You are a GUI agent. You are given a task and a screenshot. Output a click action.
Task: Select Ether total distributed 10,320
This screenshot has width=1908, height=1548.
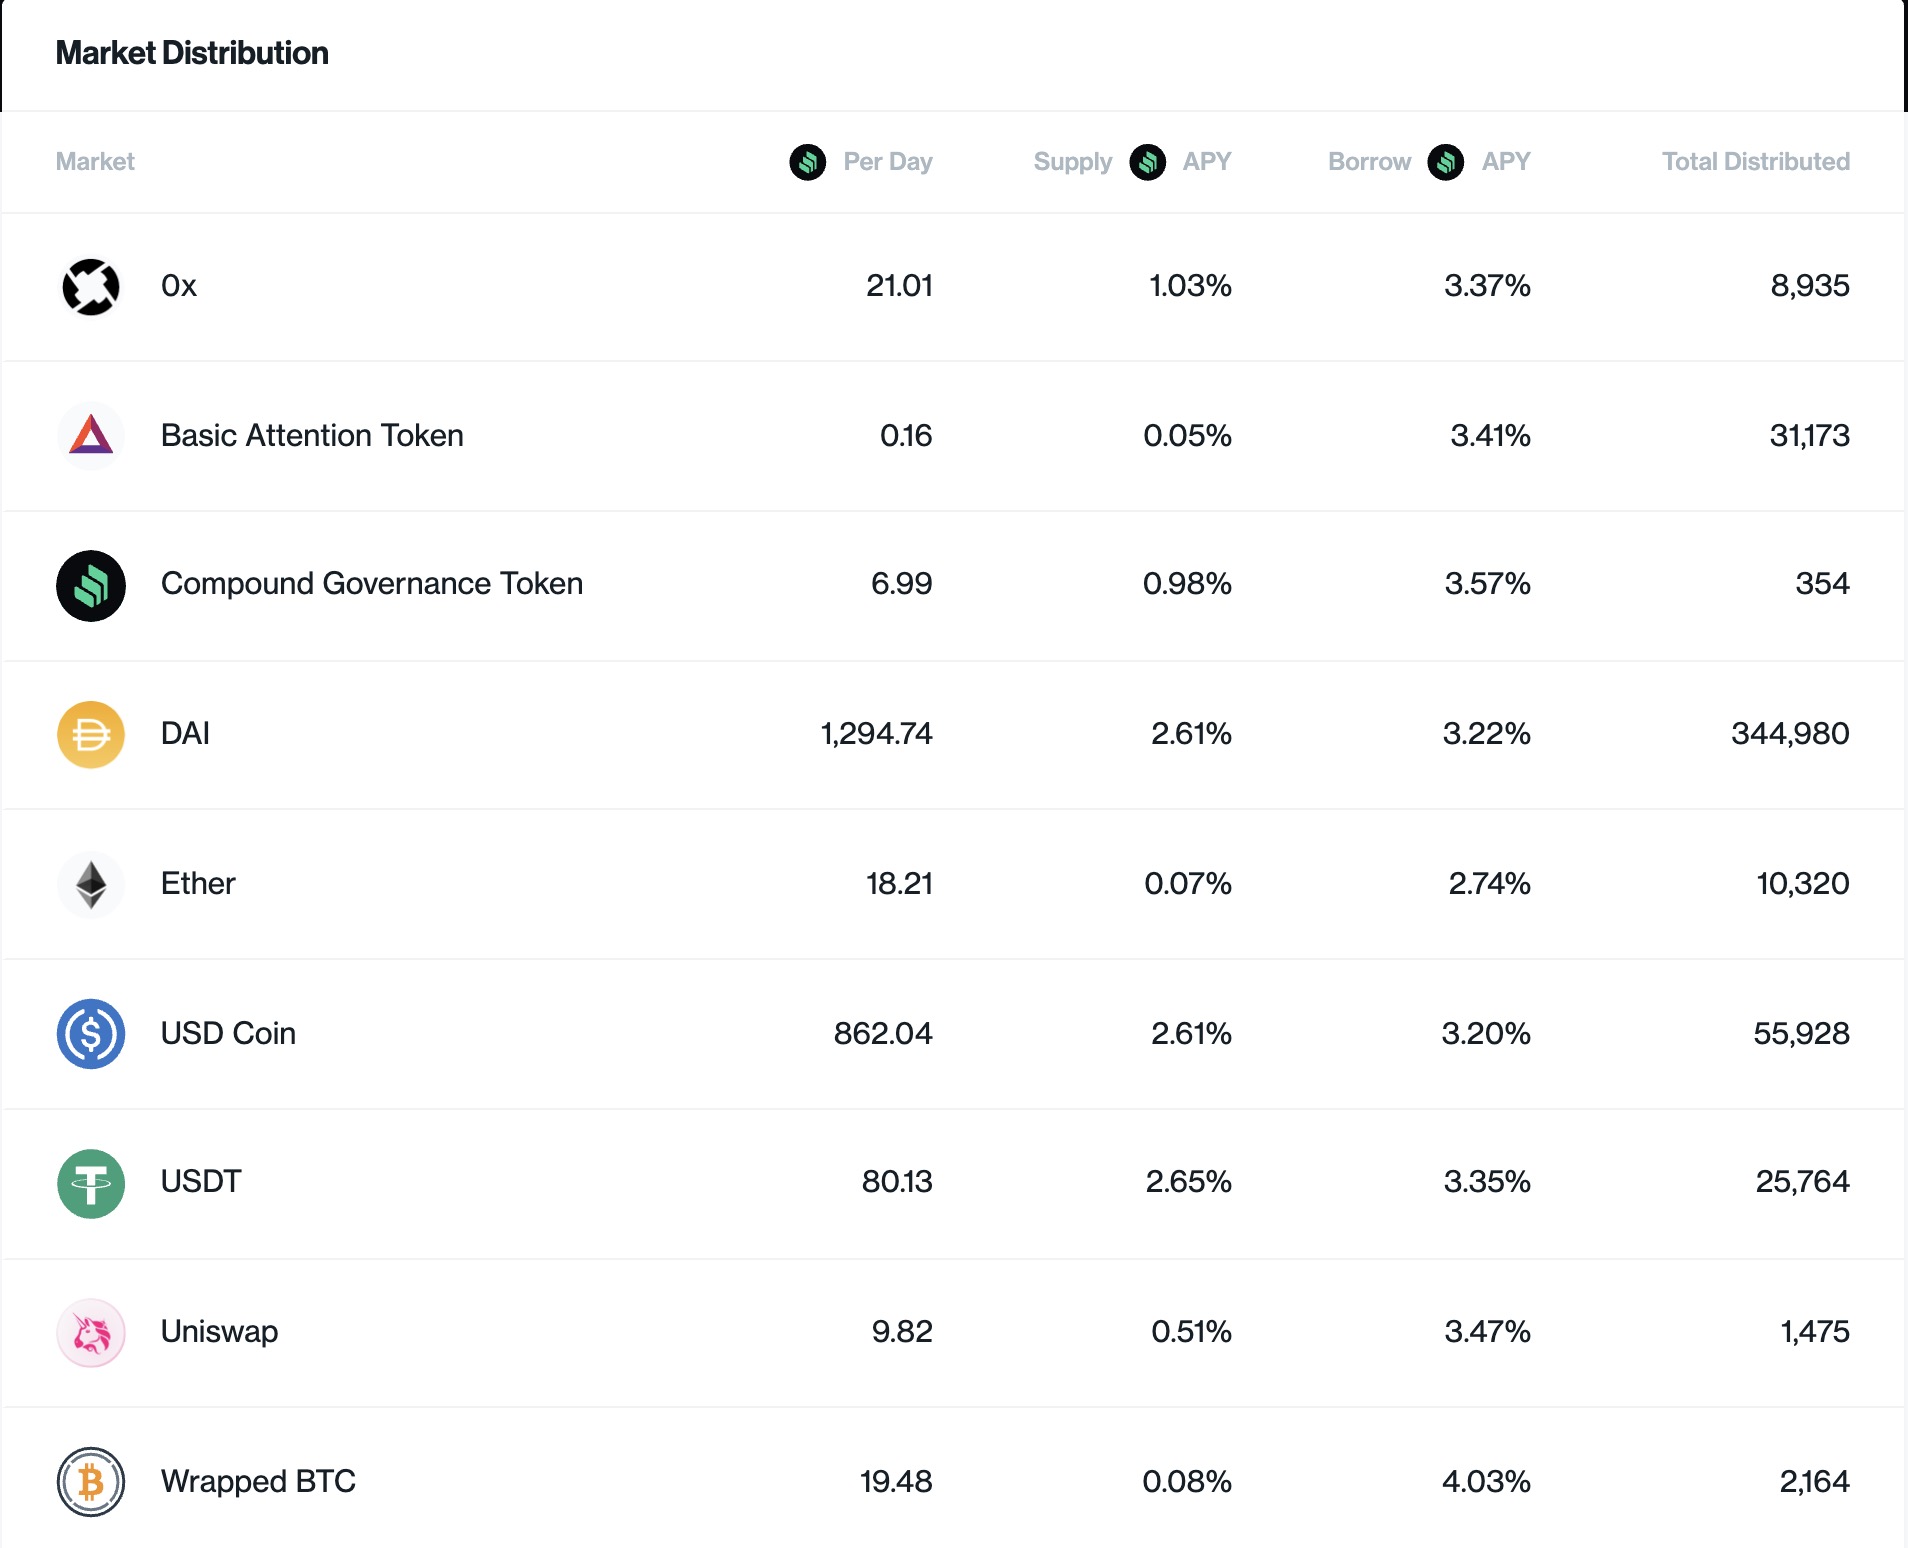[1803, 883]
